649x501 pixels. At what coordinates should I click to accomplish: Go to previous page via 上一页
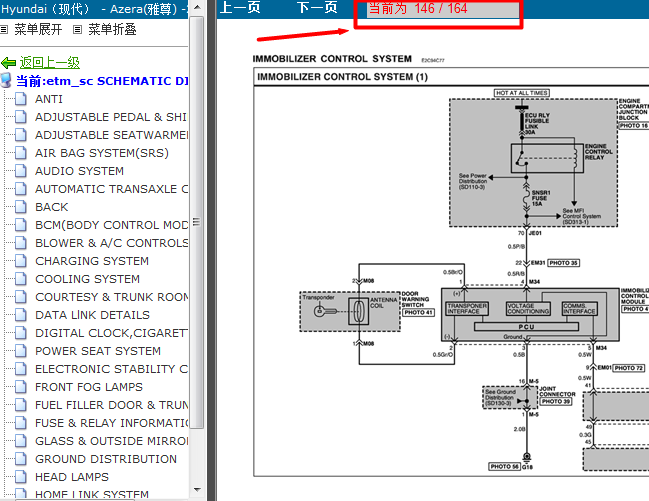240,7
